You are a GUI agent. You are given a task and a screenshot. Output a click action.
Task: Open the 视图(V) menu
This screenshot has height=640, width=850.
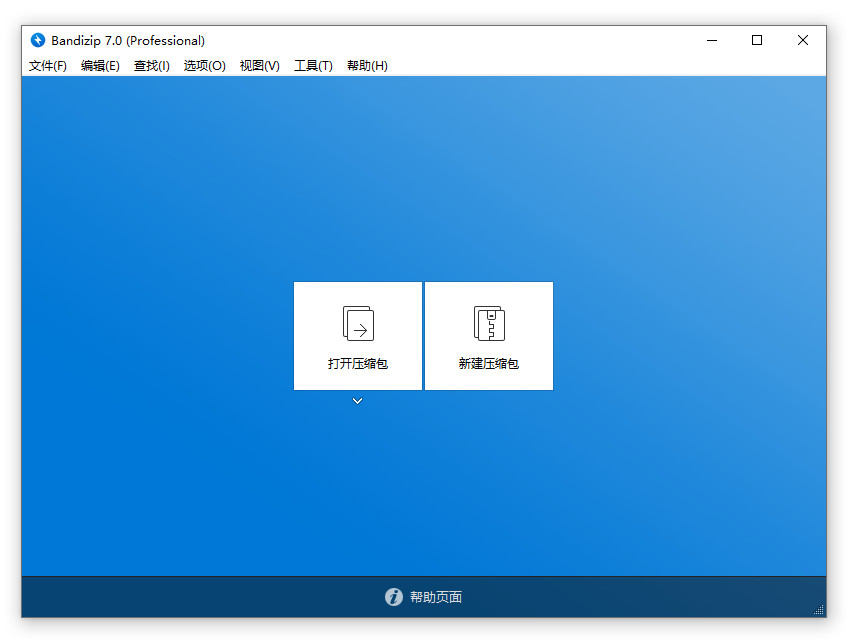259,65
